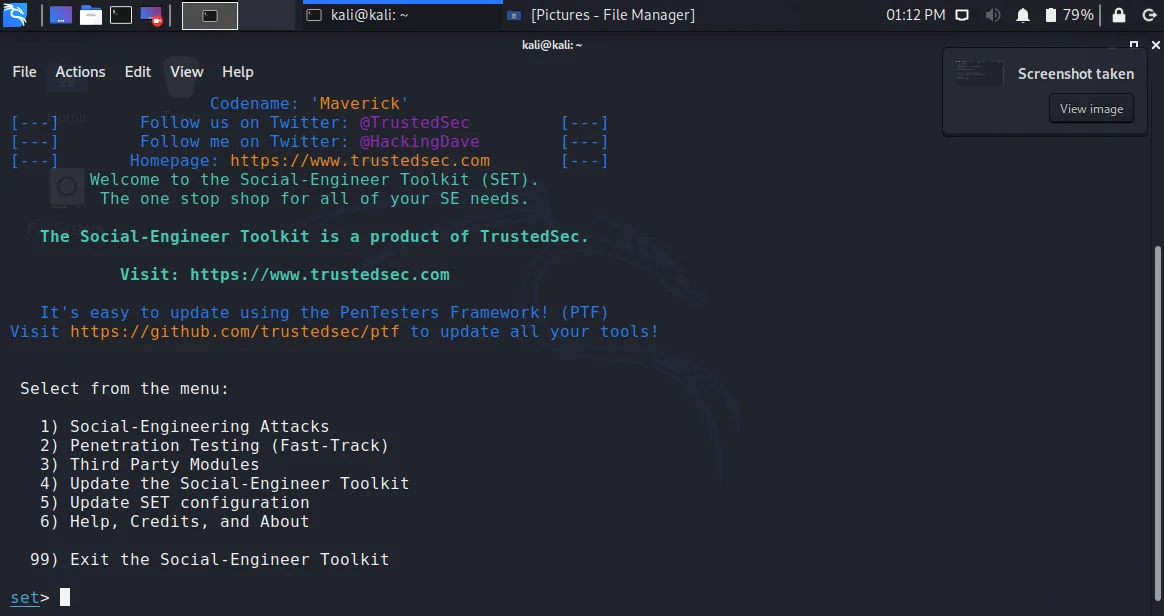1164x616 pixels.
Task: Maximize the terminal window
Action: [x=1134, y=45]
